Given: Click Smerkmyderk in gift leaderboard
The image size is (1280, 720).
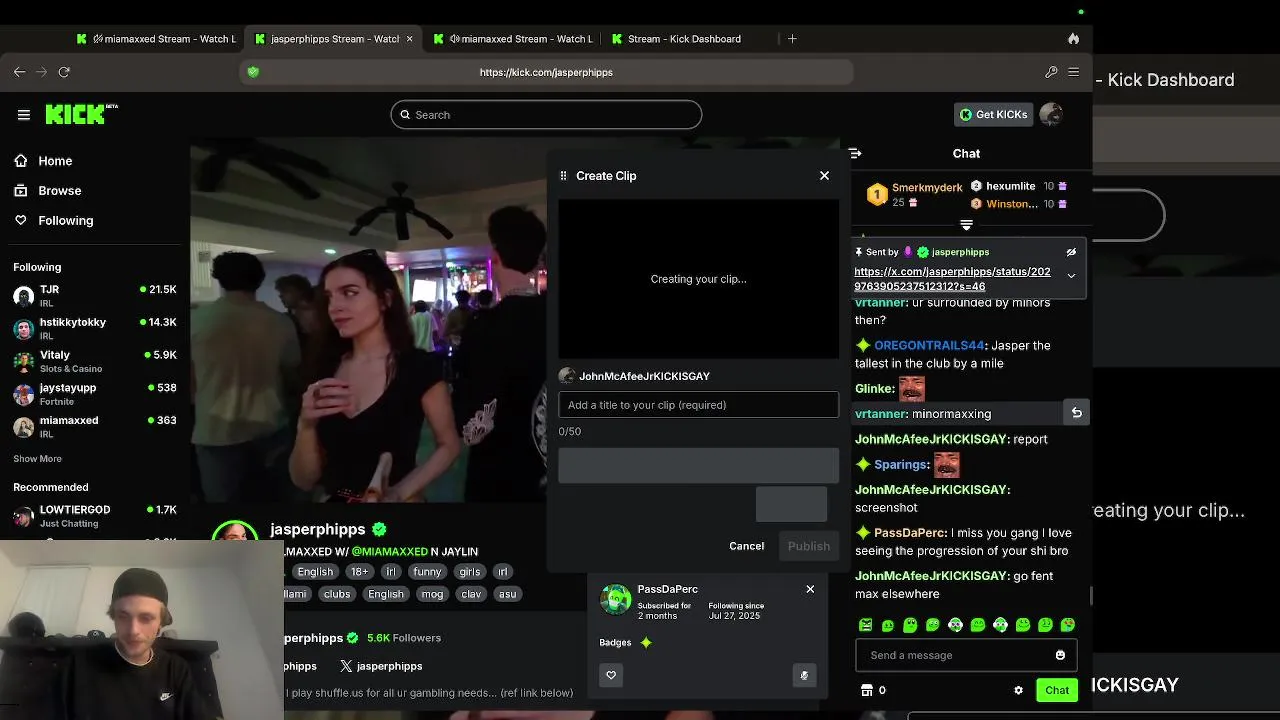Looking at the screenshot, I should [x=927, y=188].
